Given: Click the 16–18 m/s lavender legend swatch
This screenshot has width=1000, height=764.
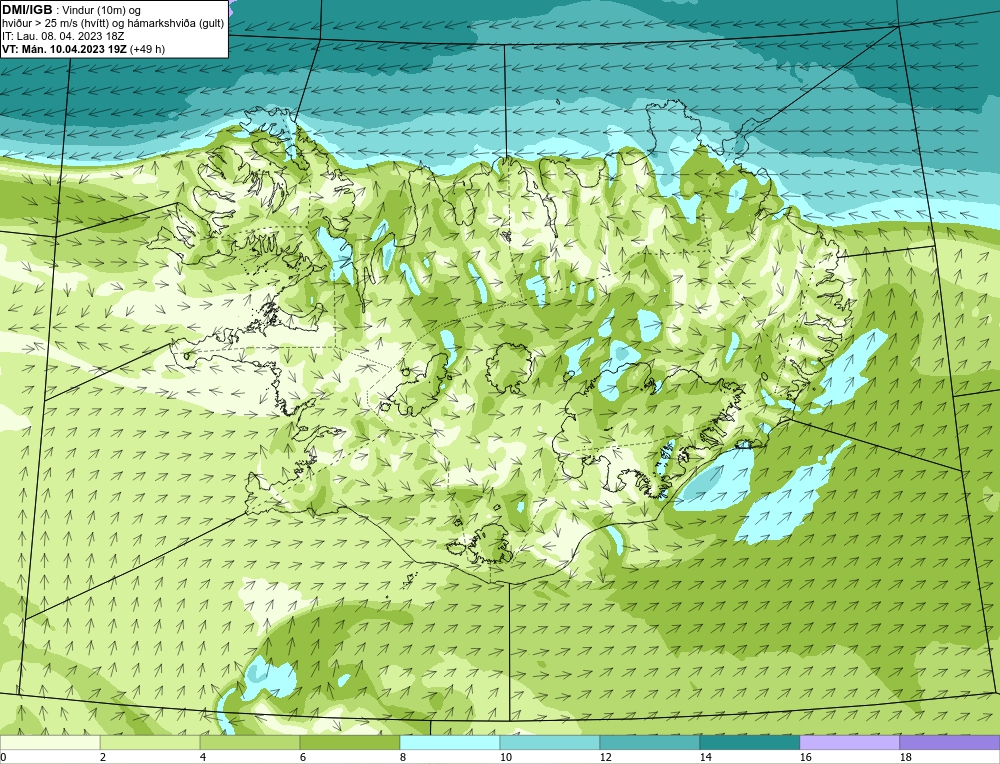Looking at the screenshot, I should (849, 742).
